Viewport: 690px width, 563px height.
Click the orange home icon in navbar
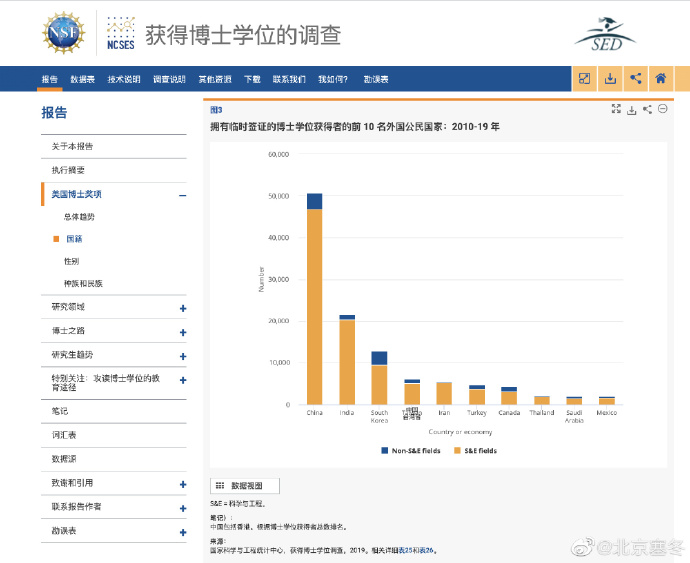(661, 79)
